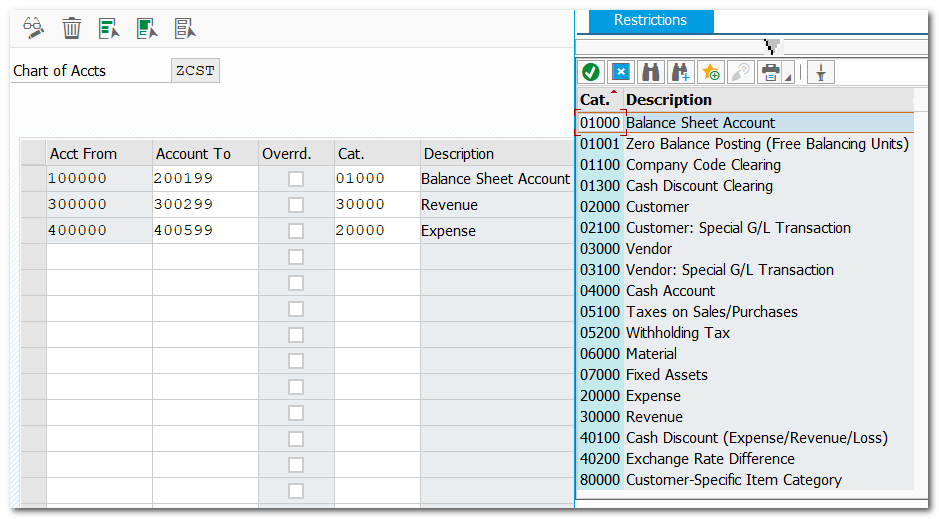The image size is (939, 519).
Task: Confirm selection with the green checkmark
Action: point(591,72)
